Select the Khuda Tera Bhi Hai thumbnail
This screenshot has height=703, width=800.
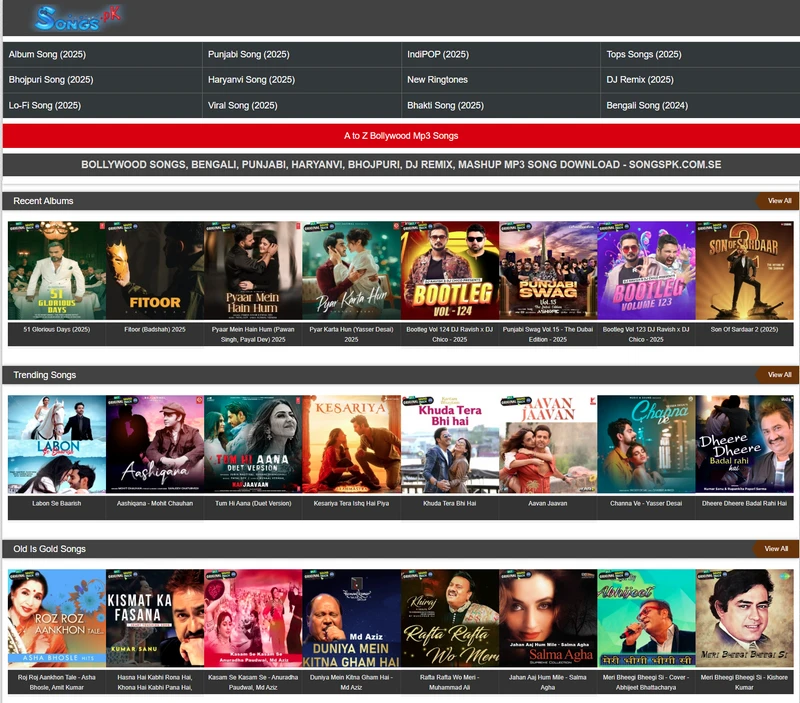coord(450,444)
